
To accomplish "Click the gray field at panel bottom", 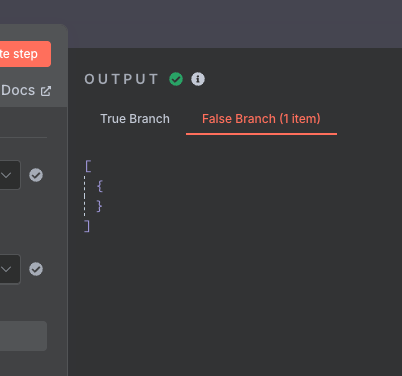I will click(23, 336).
